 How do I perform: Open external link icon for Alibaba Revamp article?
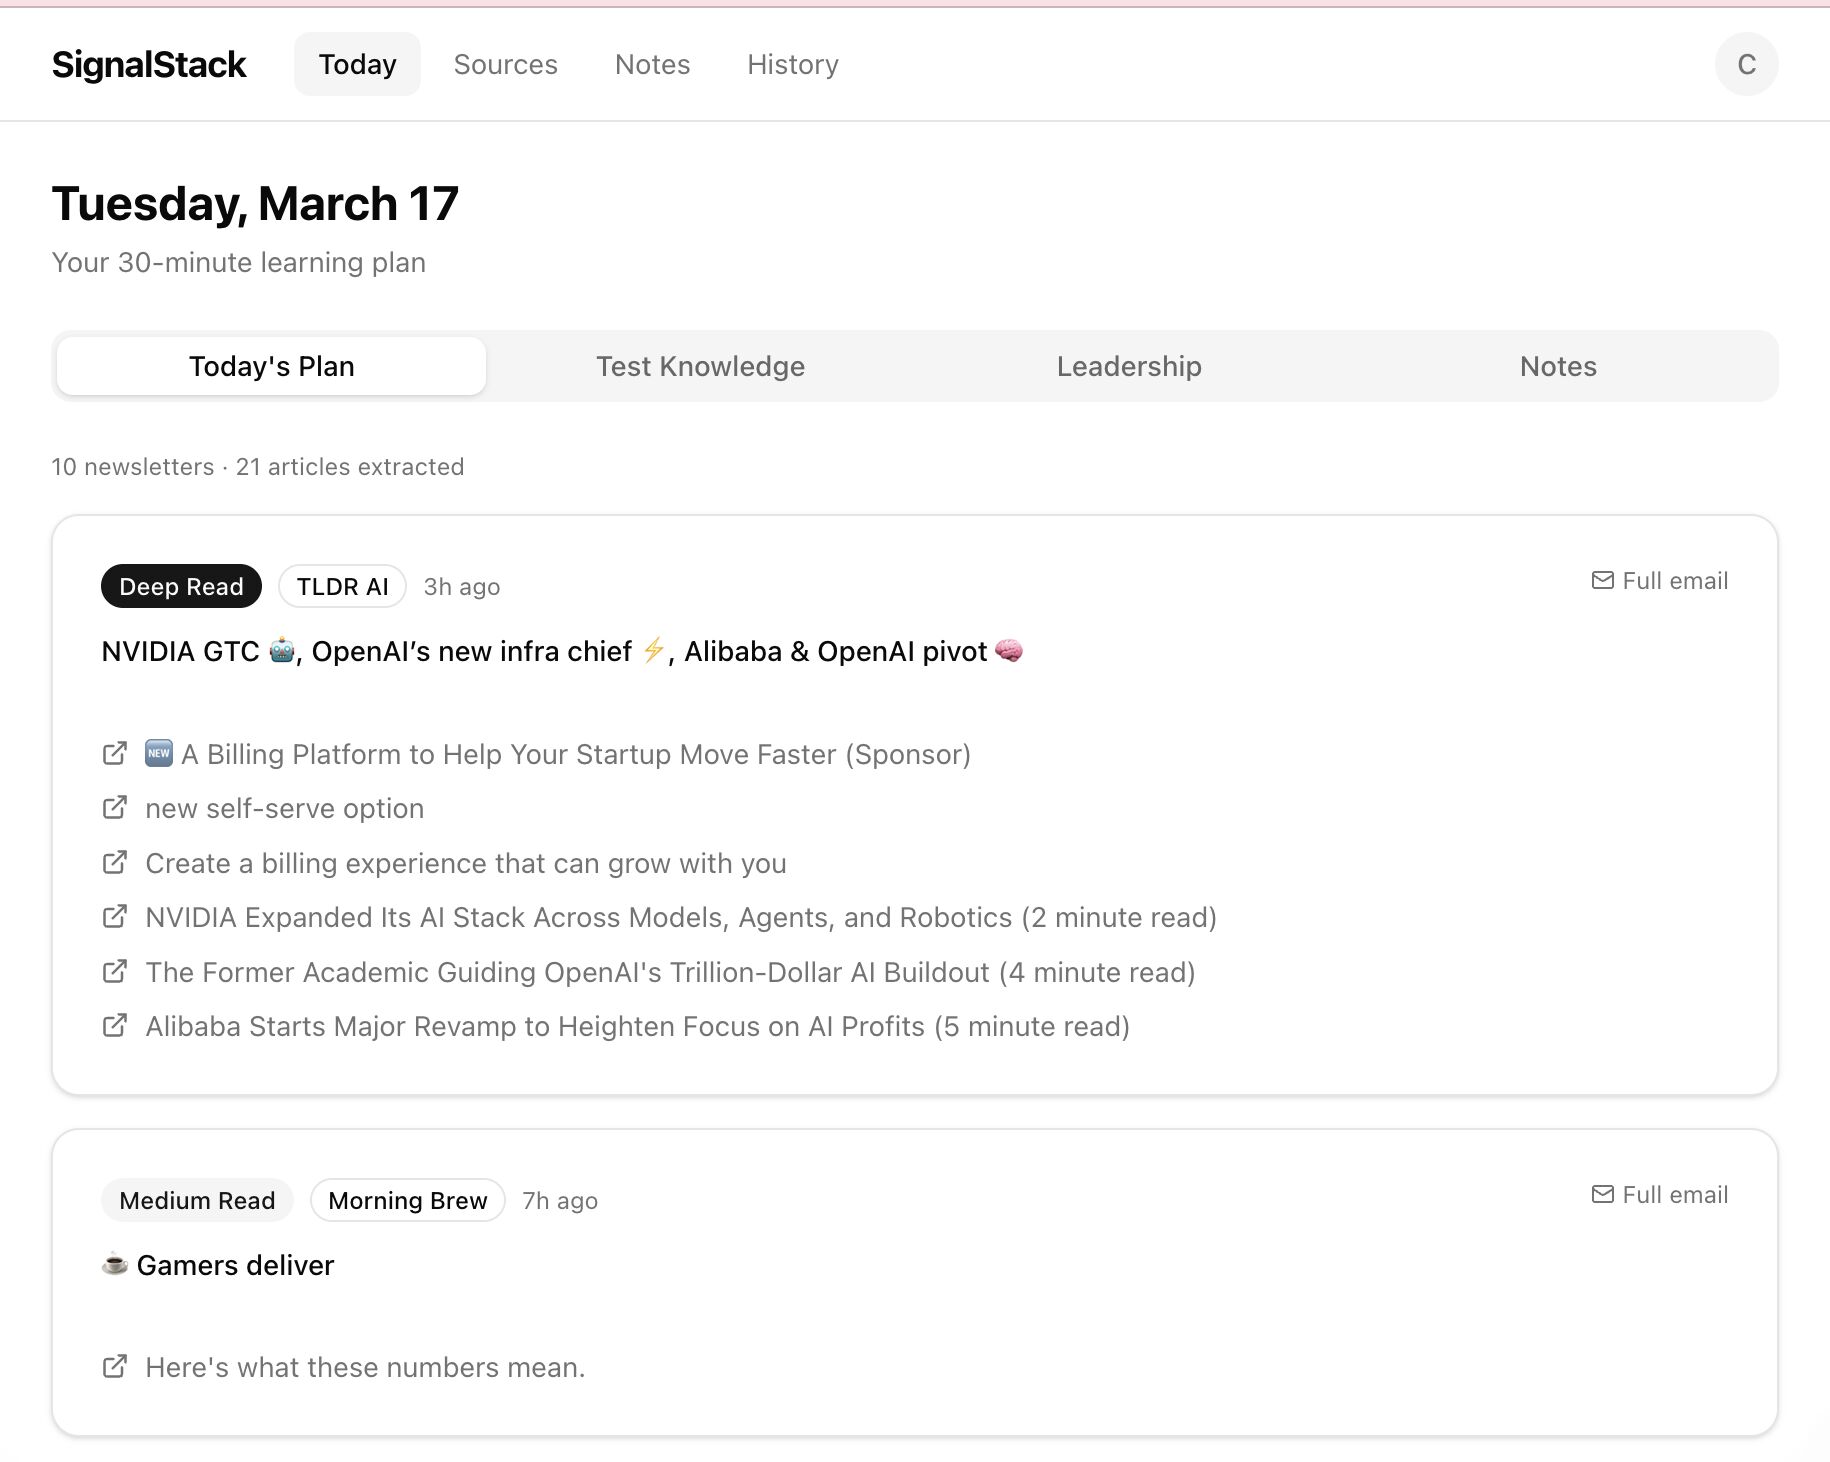pos(115,1025)
